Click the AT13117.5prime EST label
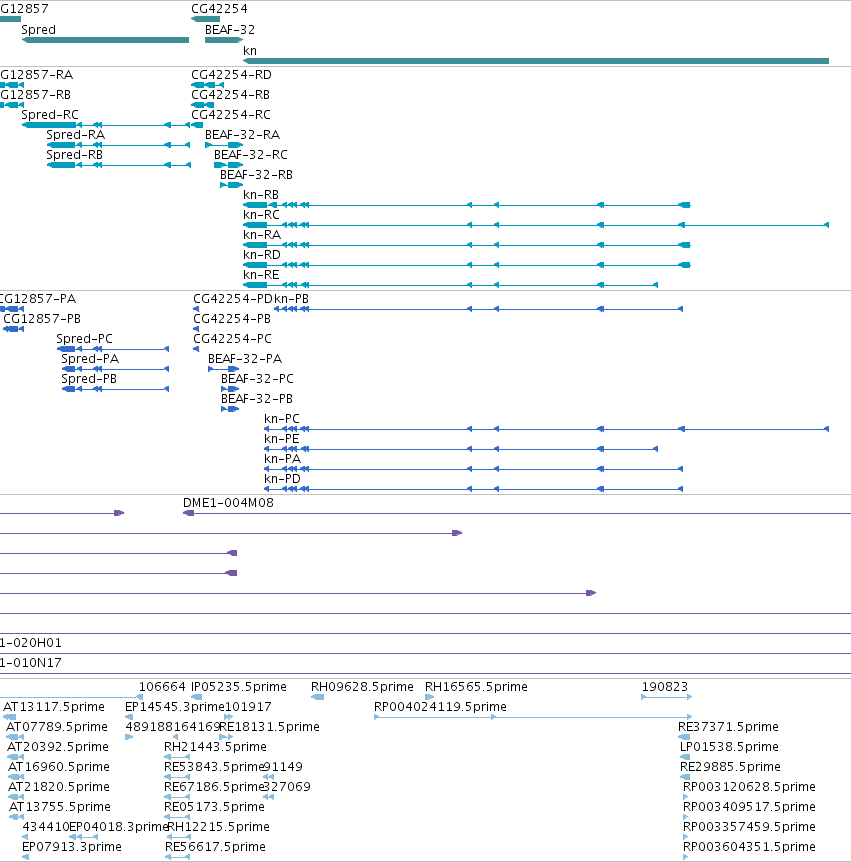 [x=54, y=707]
